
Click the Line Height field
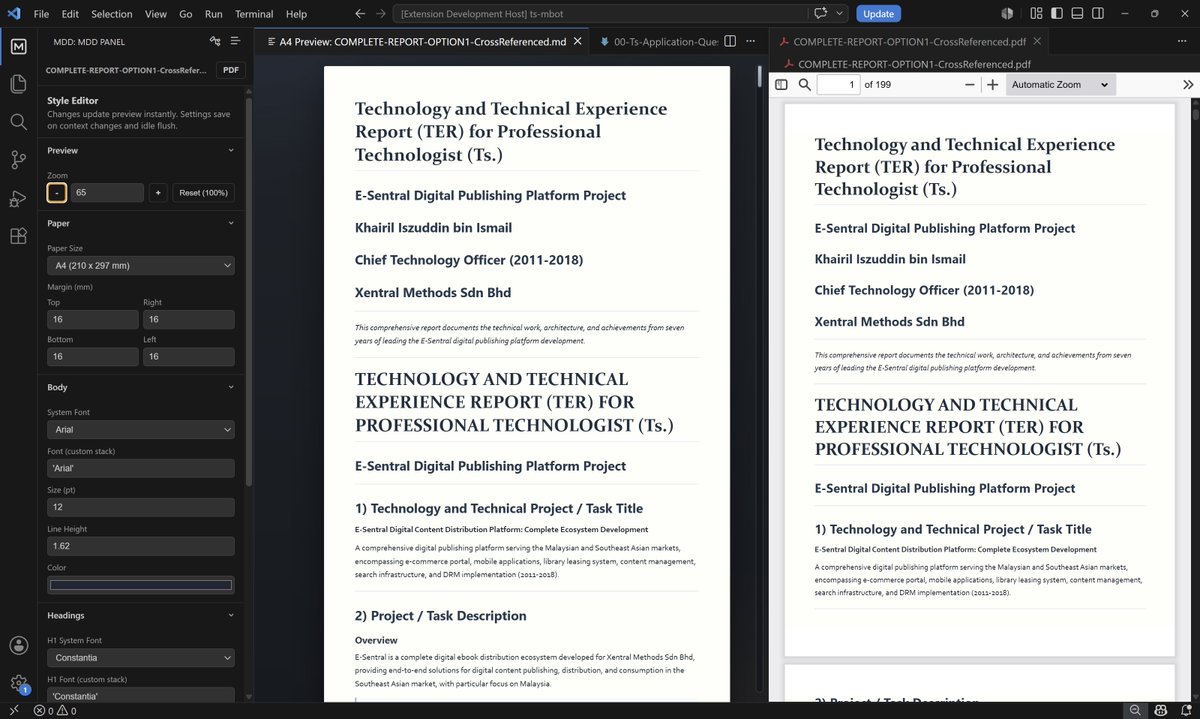coord(141,547)
